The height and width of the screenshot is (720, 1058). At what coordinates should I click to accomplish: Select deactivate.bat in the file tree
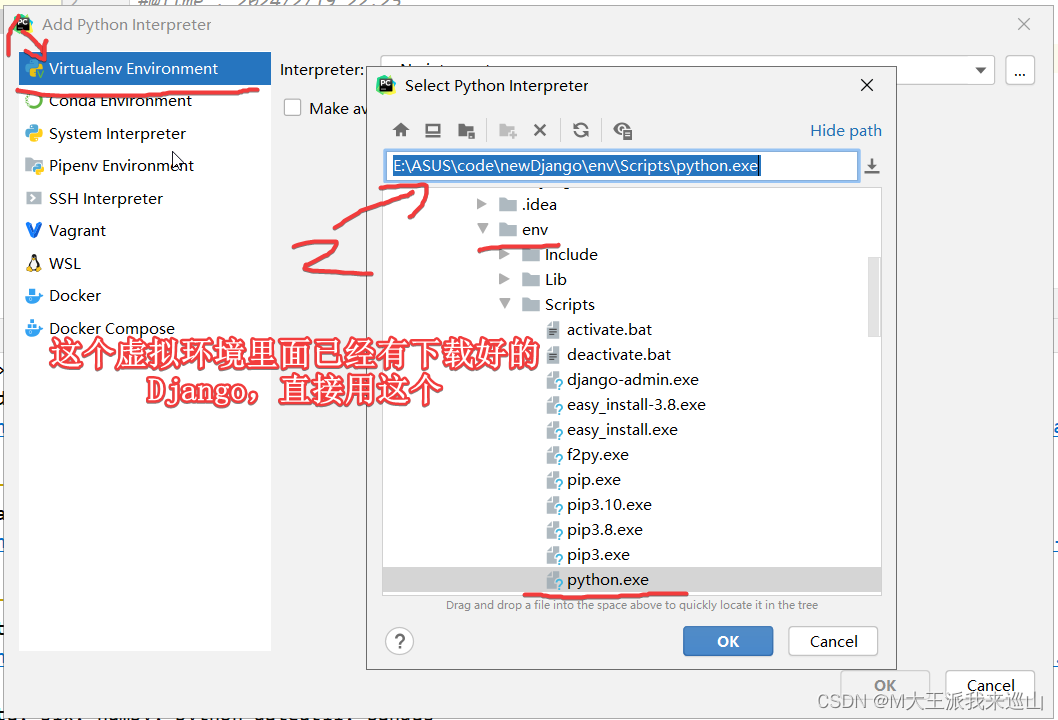pyautogui.click(x=632, y=355)
